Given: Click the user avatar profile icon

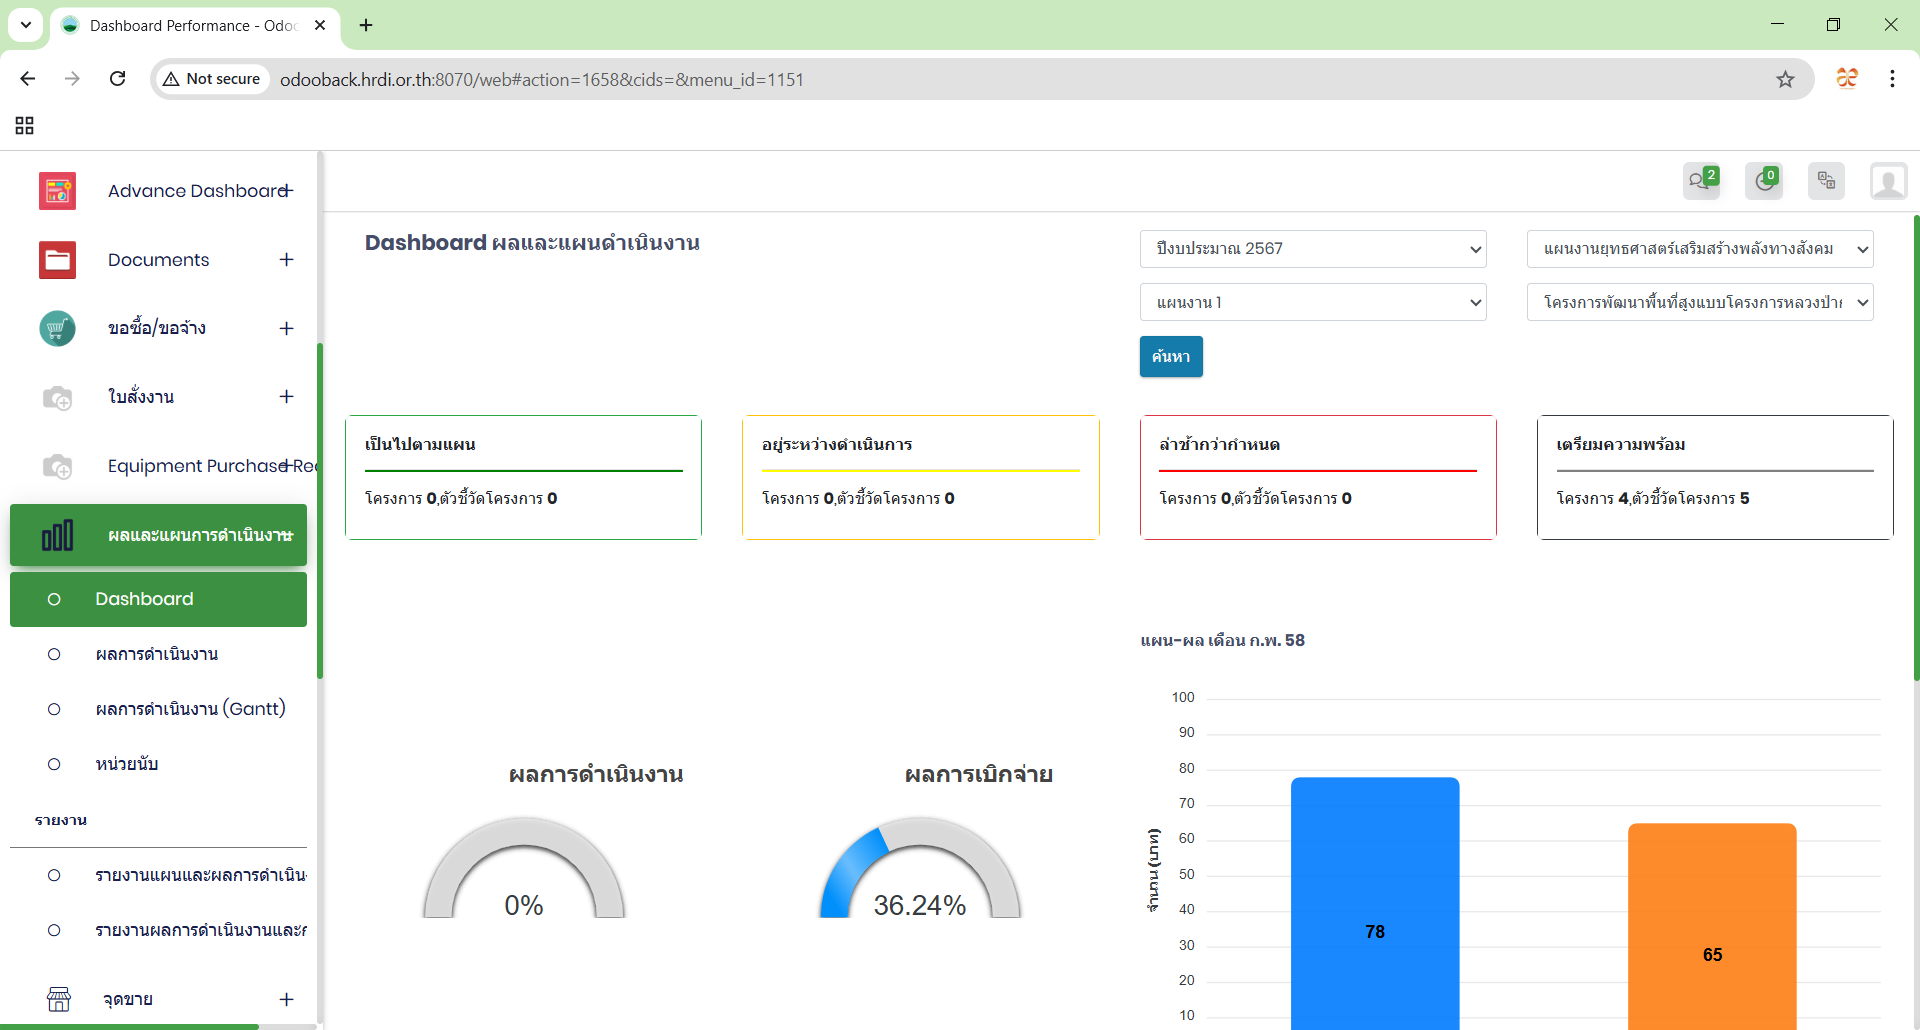Looking at the screenshot, I should [1887, 182].
